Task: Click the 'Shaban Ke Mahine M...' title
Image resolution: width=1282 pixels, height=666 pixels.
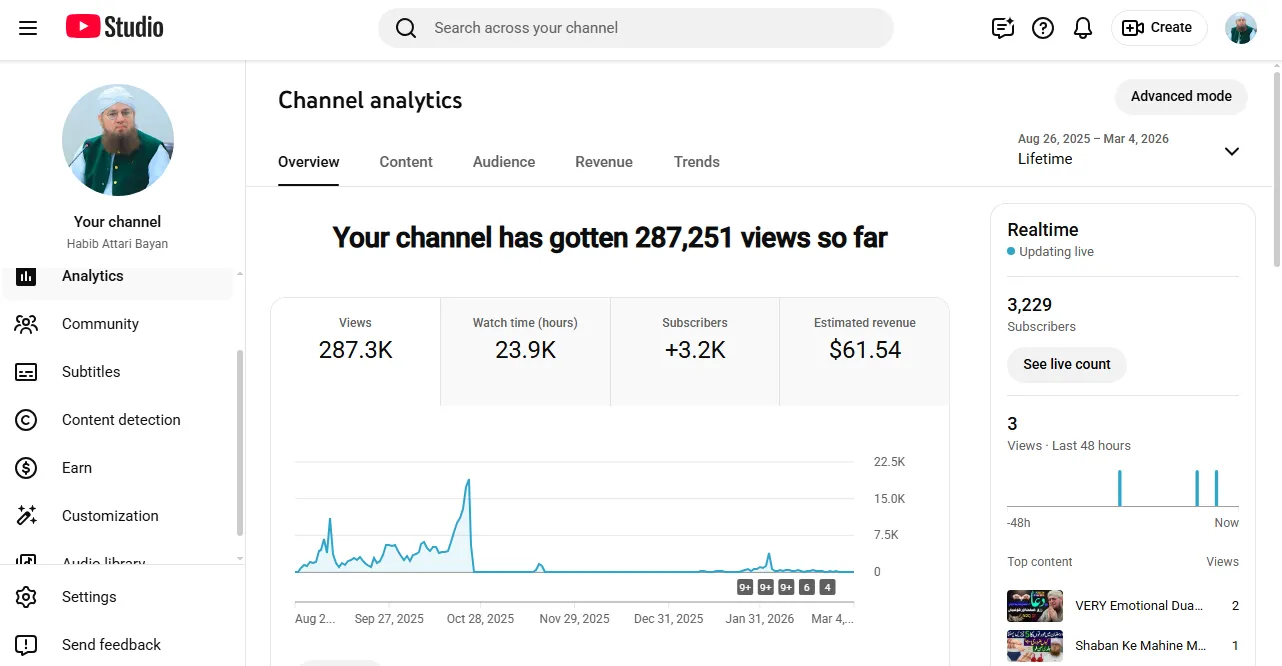Action: pos(1141,646)
